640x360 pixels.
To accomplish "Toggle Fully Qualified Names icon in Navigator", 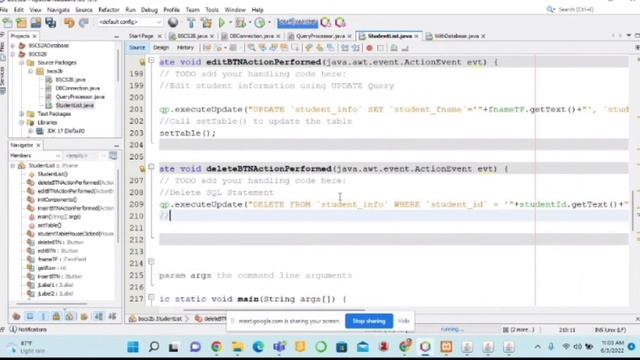I will [84, 316].
